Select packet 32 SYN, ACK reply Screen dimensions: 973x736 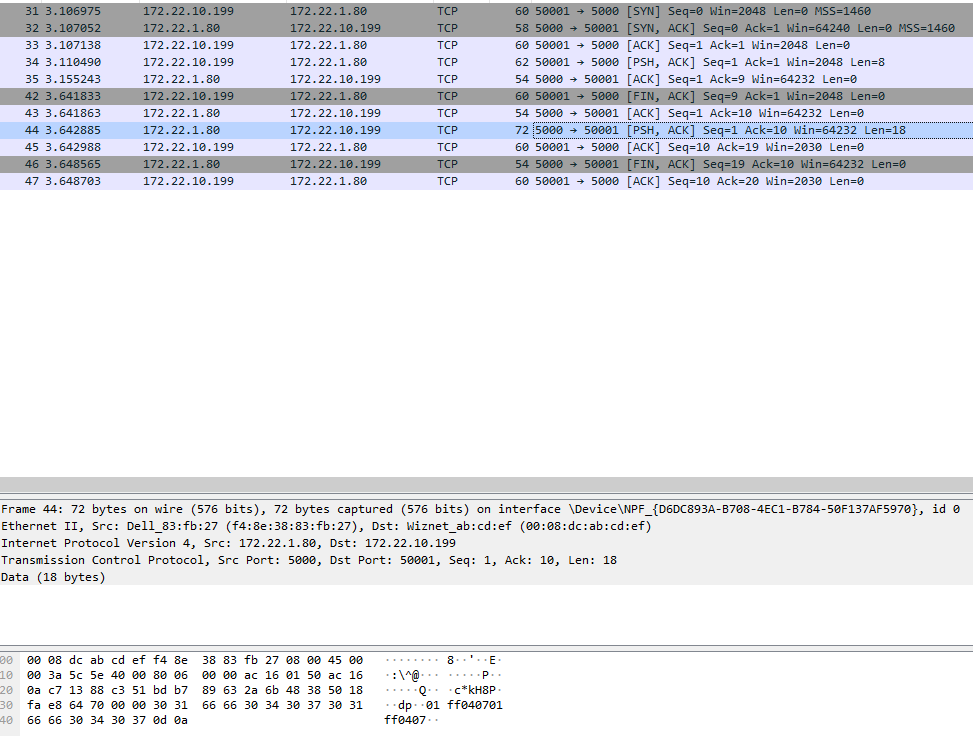(x=486, y=28)
